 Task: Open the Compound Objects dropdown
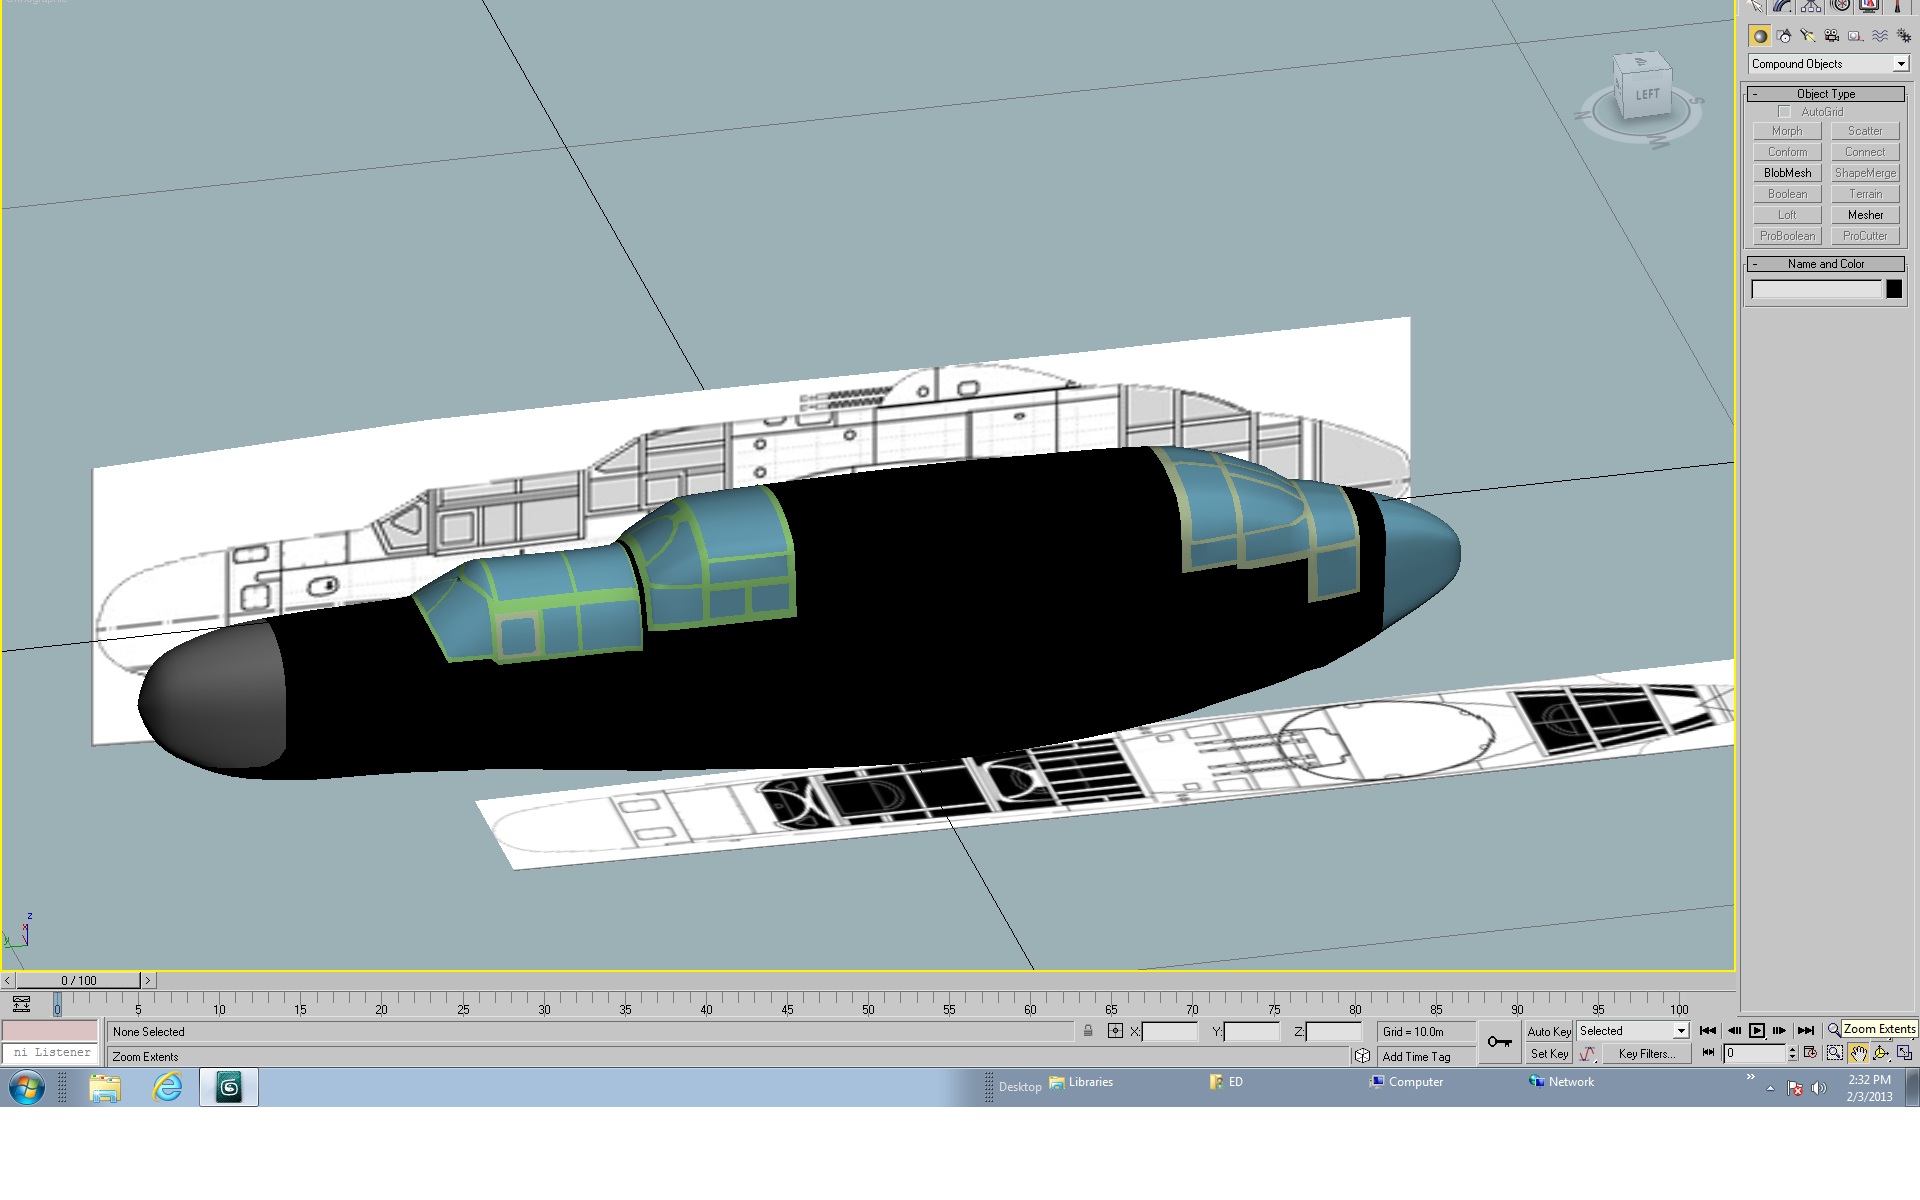(1829, 64)
